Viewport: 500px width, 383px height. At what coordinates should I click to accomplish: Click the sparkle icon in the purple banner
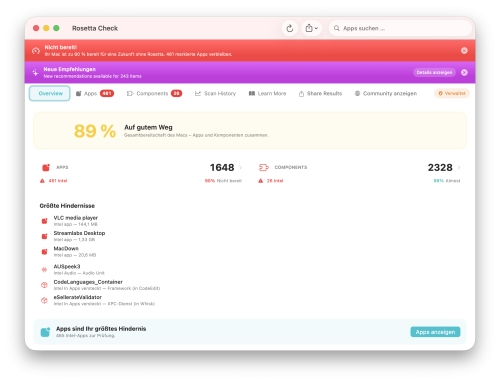(x=35, y=72)
